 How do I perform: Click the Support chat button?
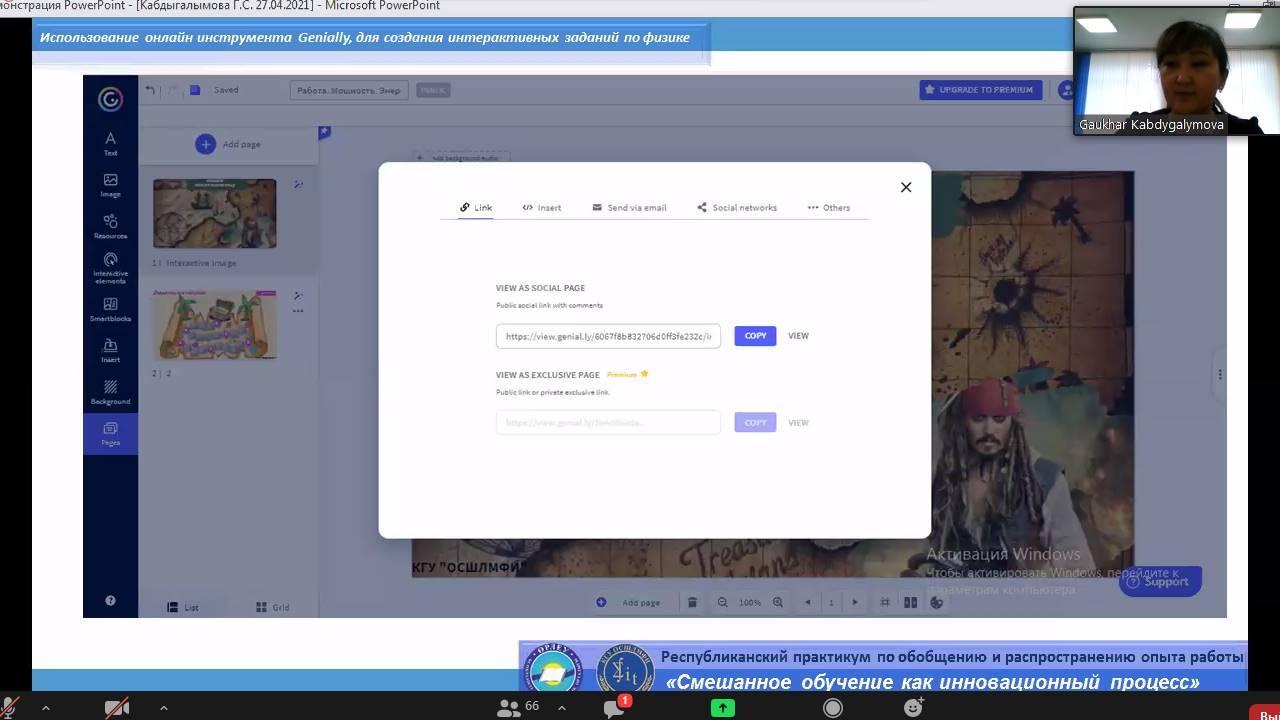pyautogui.click(x=1160, y=581)
